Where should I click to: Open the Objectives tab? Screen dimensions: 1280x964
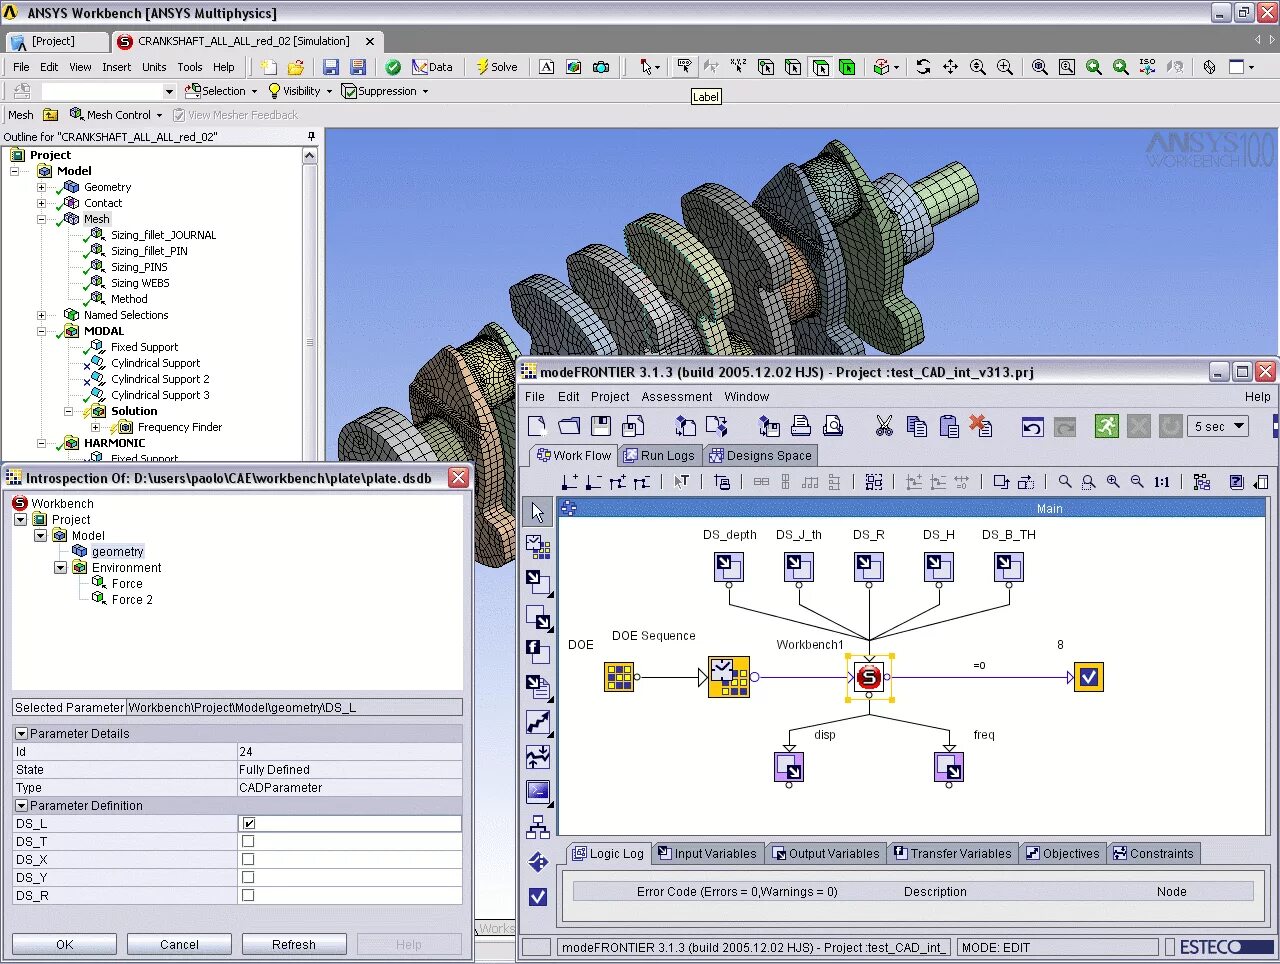(1062, 853)
